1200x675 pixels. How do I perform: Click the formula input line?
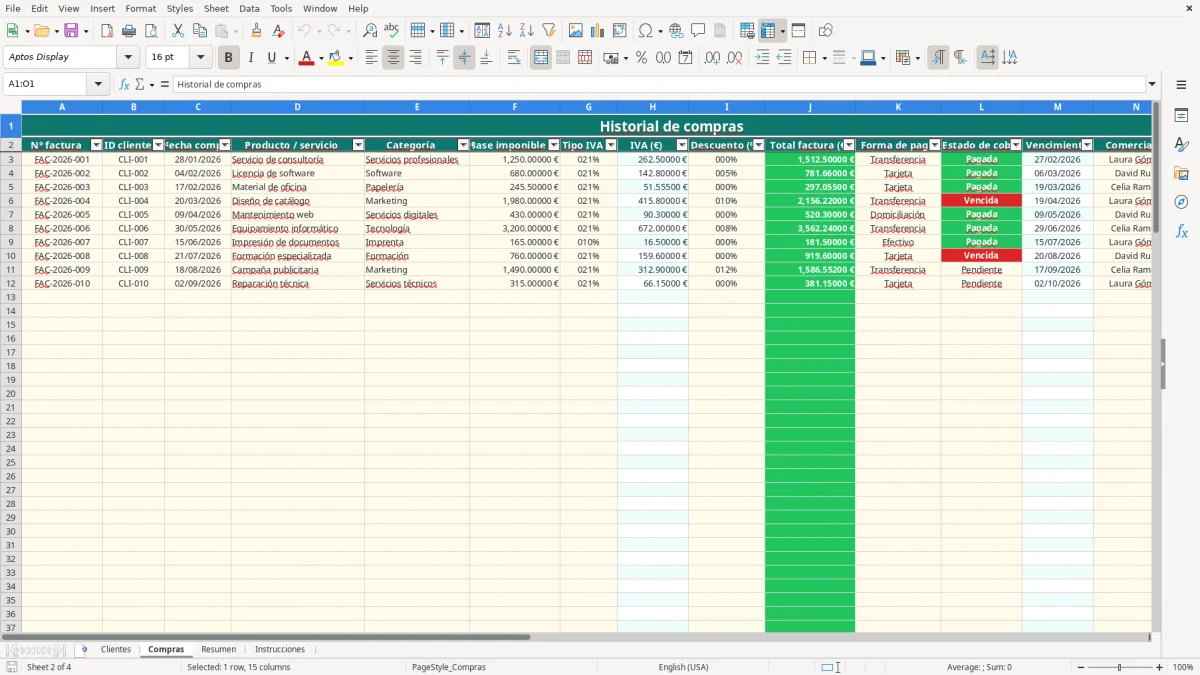point(659,85)
